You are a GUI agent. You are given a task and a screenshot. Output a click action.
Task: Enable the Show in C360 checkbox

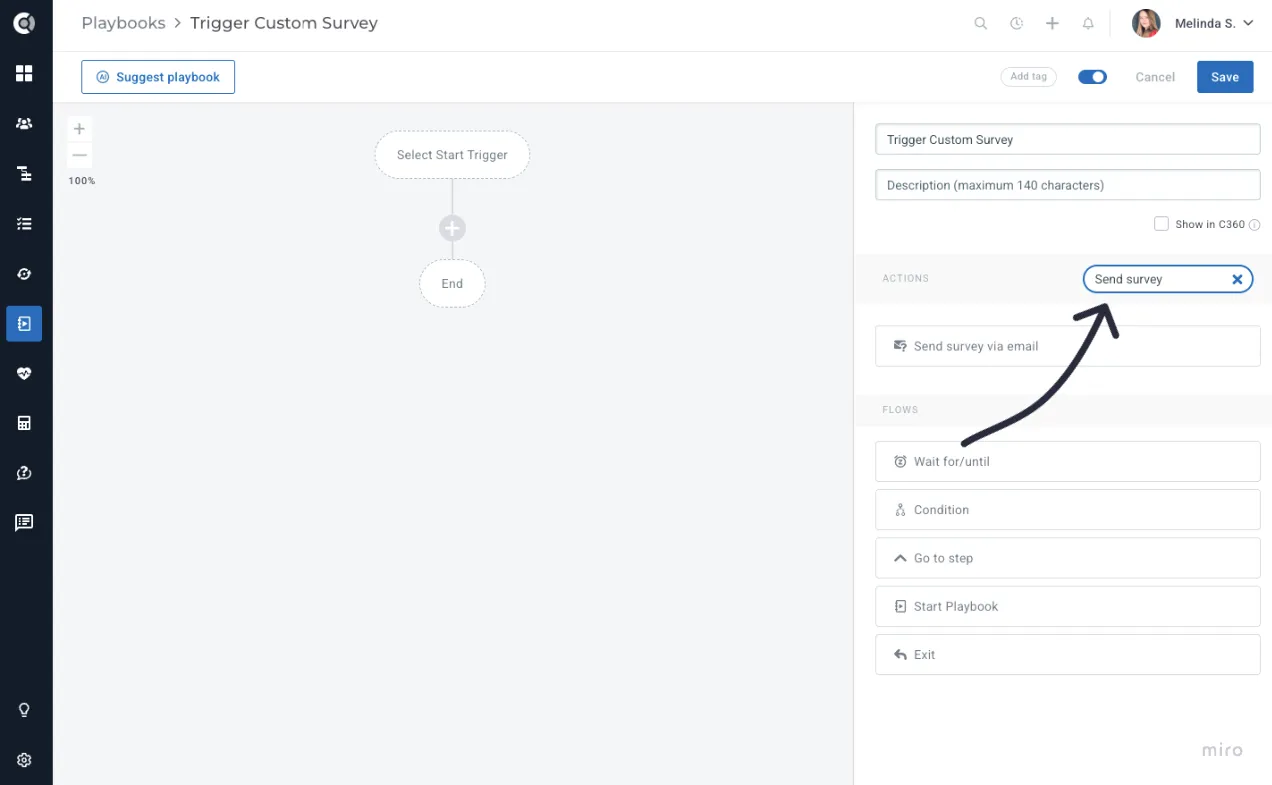(1161, 224)
